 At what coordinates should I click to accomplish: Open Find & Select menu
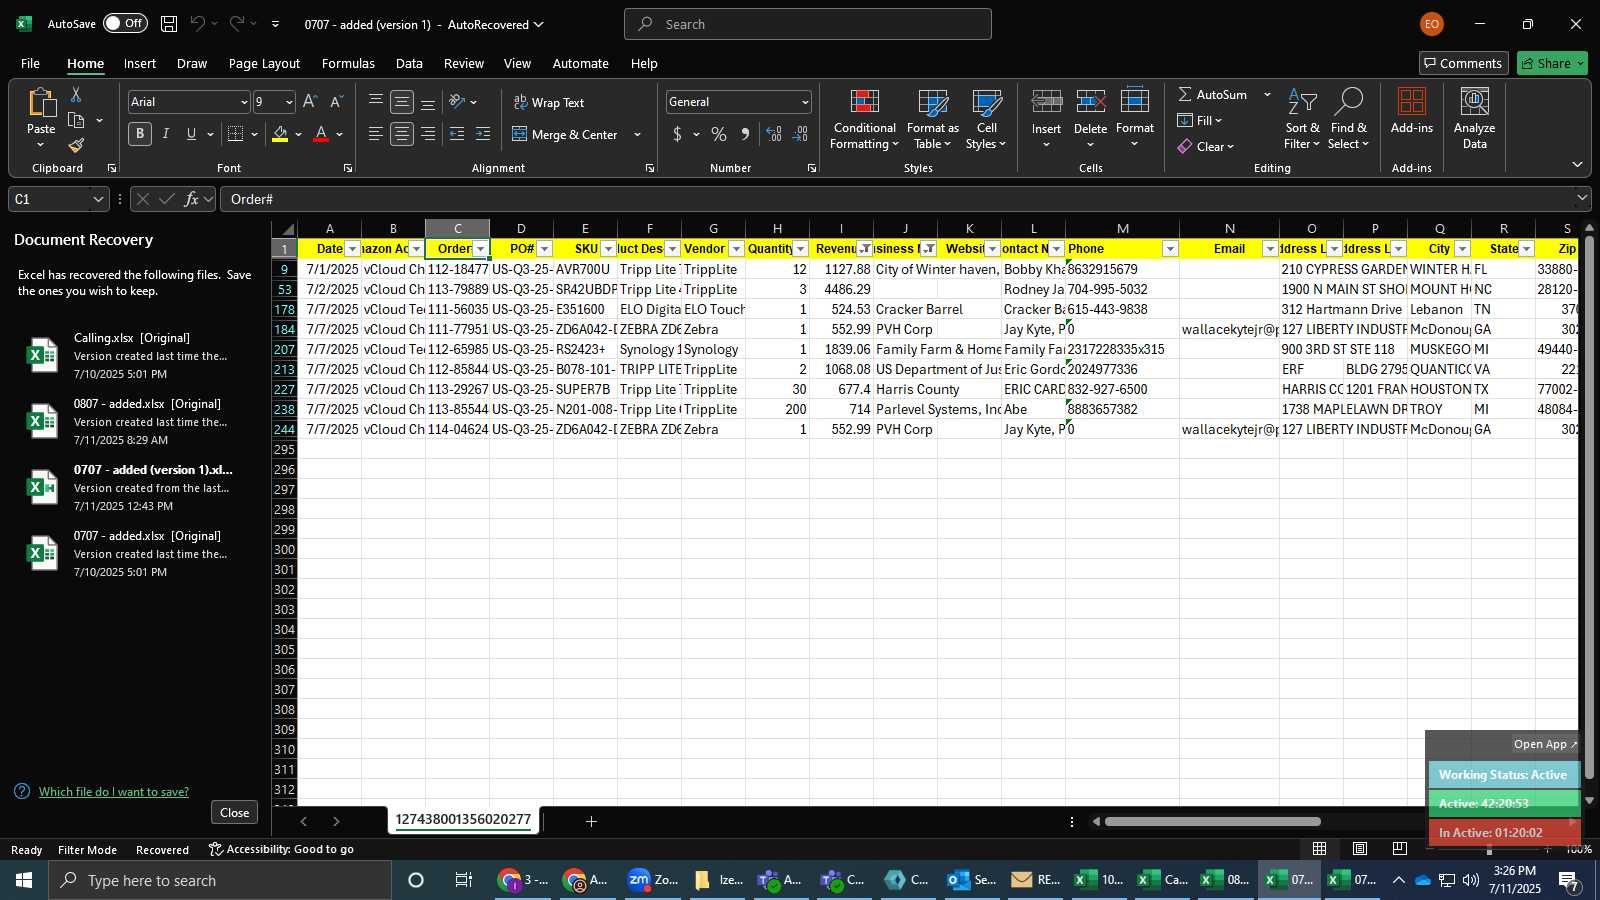click(x=1349, y=120)
